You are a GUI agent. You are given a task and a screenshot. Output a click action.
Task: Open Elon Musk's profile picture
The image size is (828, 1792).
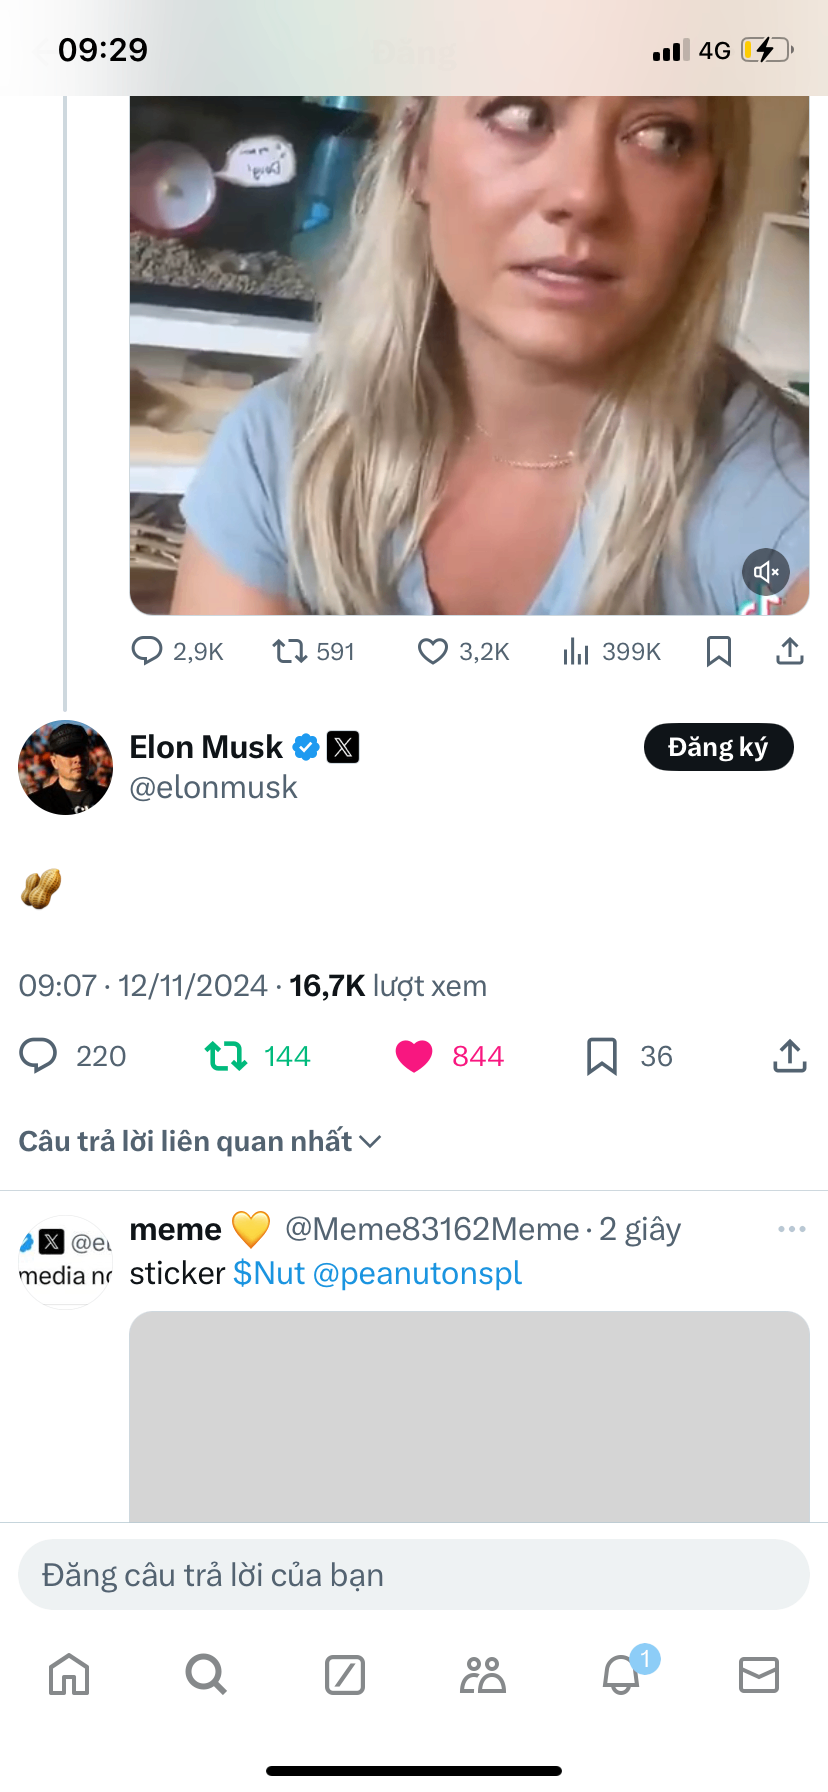(66, 768)
